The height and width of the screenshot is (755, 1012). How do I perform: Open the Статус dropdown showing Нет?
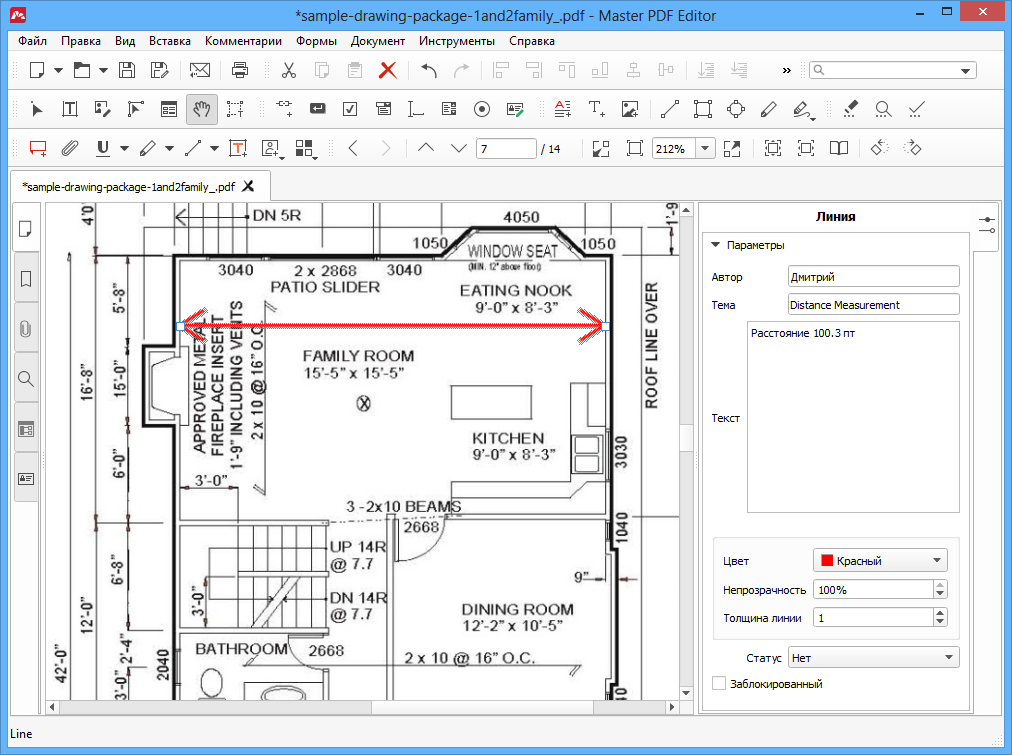[x=873, y=658]
